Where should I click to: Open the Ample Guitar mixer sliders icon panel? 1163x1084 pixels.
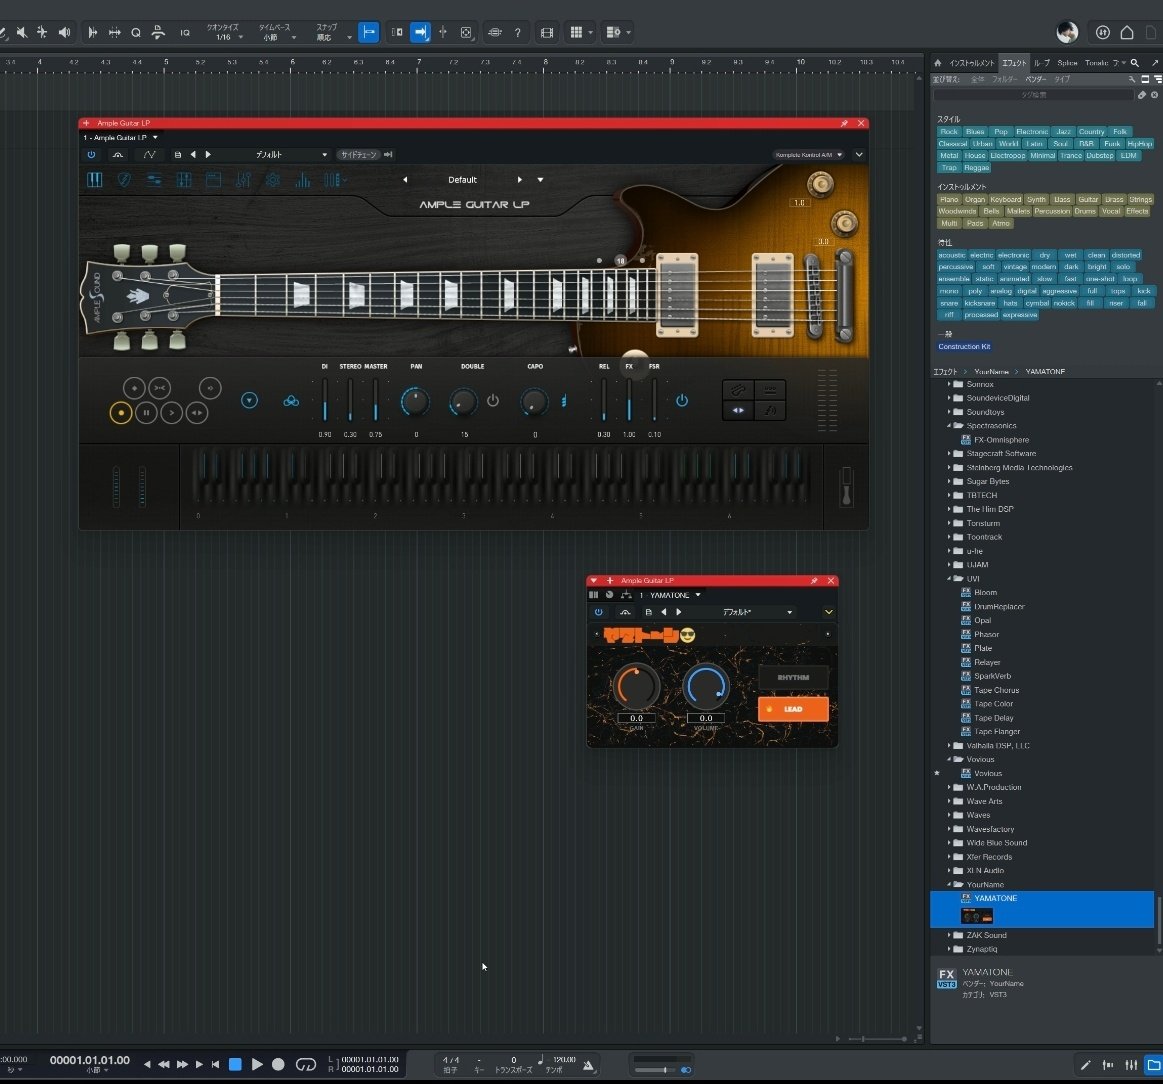243,180
